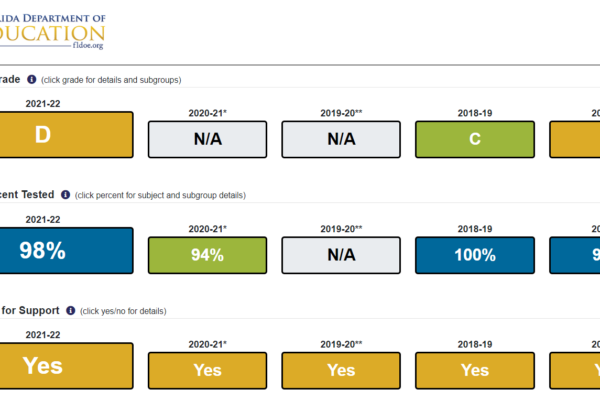600x400 pixels.
Task: Click the Percent Tested info icon
Action: coord(65,194)
